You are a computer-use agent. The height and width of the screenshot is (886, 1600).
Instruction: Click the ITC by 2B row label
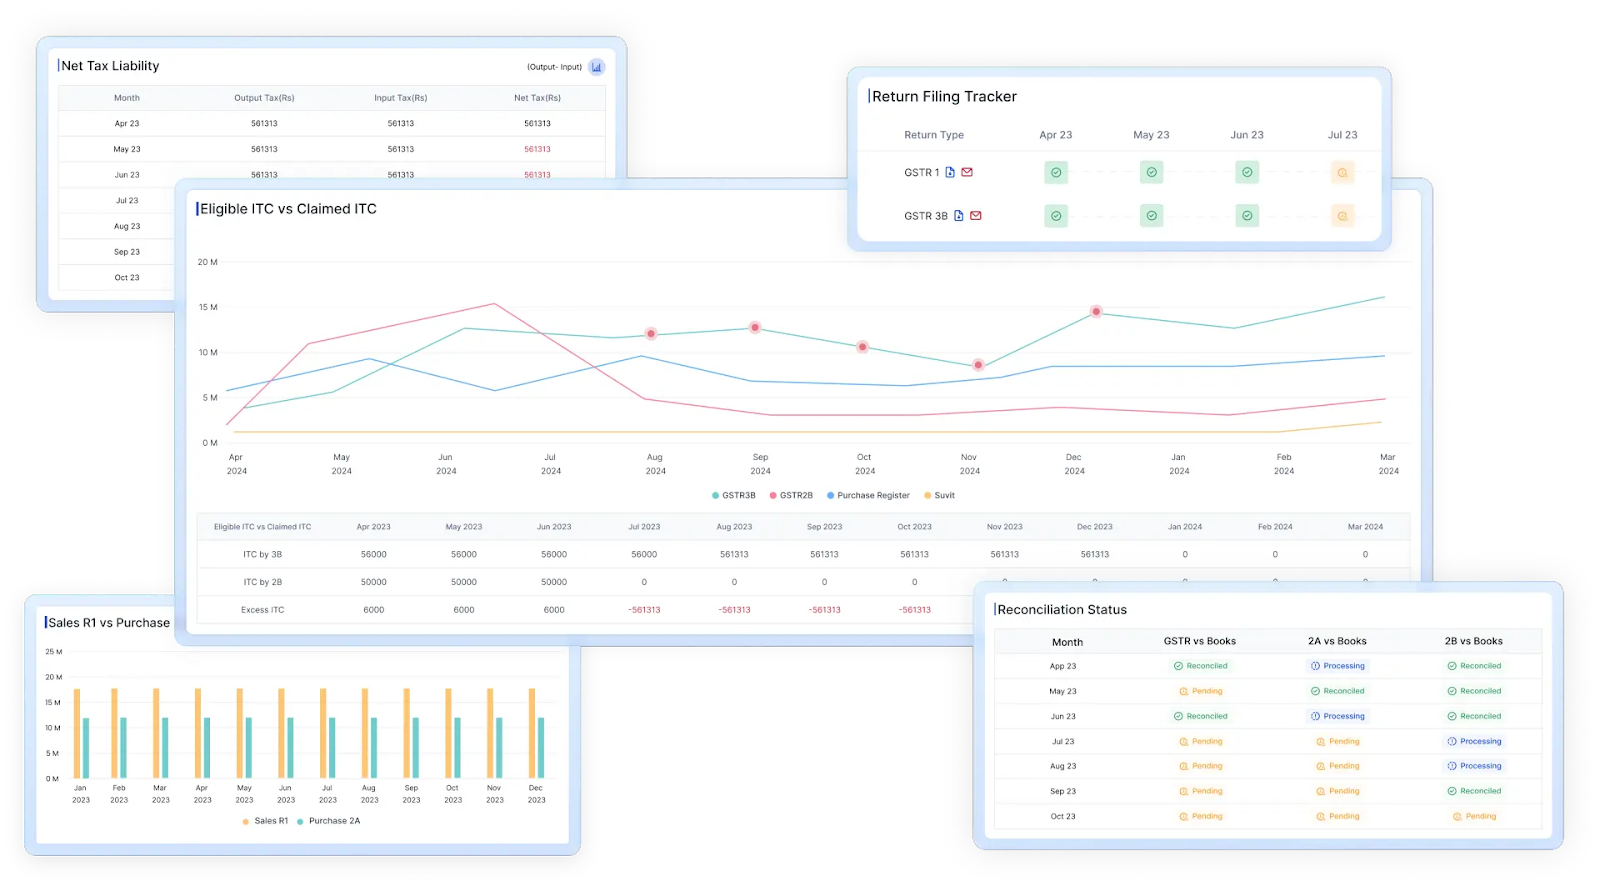click(x=262, y=582)
